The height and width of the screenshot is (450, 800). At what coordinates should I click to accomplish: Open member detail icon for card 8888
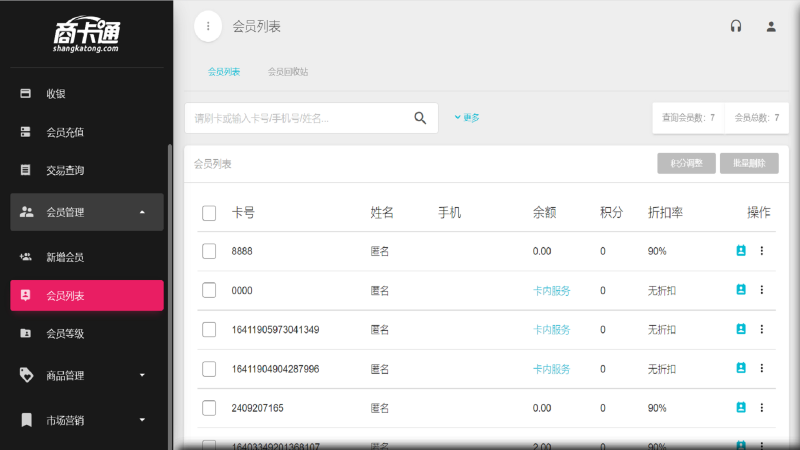(741, 251)
